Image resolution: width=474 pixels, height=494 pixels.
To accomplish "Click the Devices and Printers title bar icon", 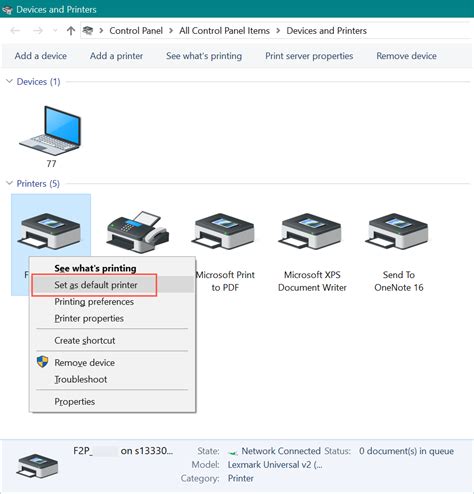I will tap(7, 10).
